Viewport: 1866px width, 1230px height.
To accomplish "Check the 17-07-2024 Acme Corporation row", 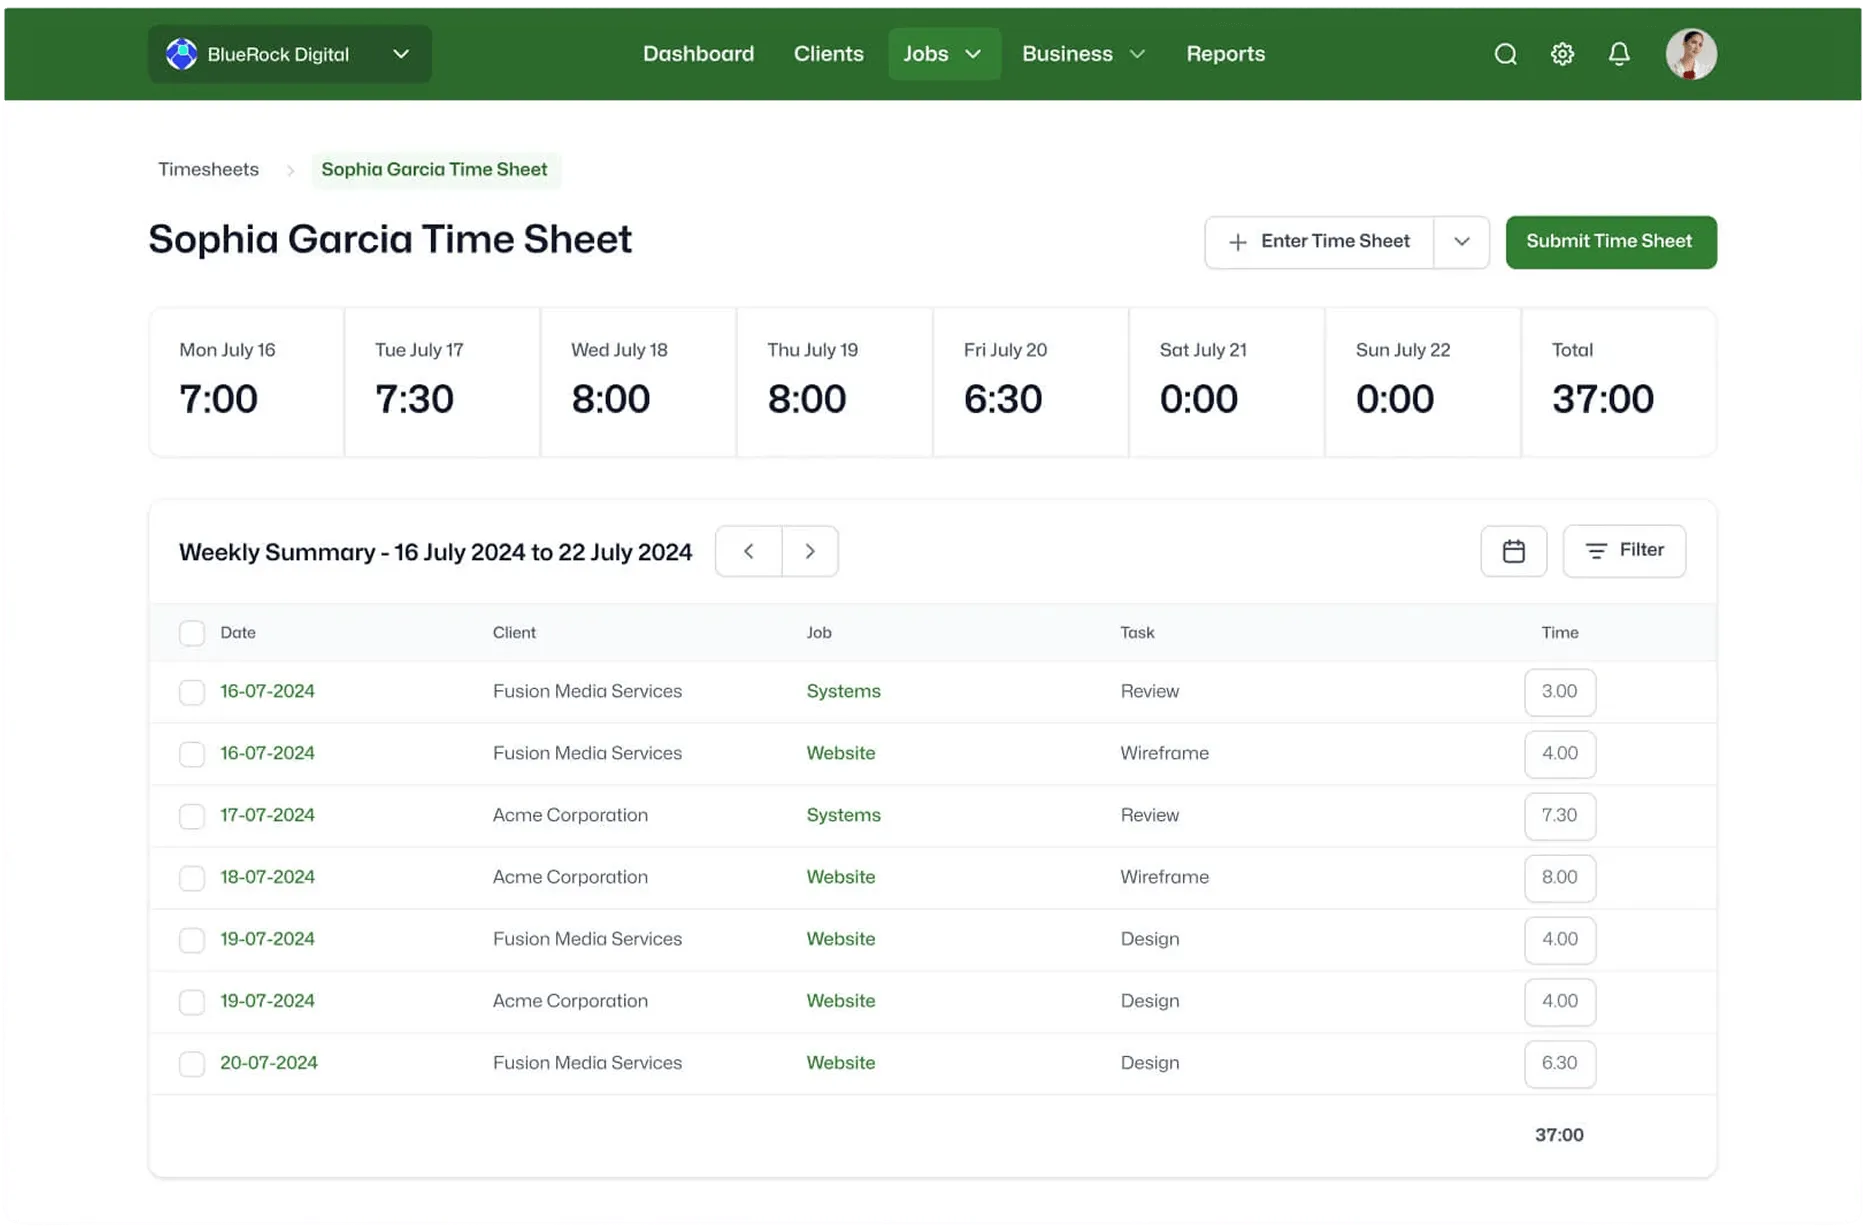I will 192,816.
